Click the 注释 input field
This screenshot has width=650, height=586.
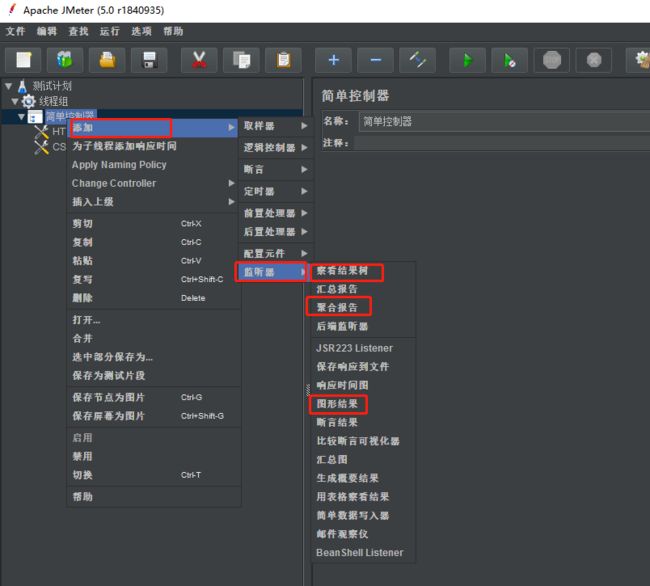point(502,143)
